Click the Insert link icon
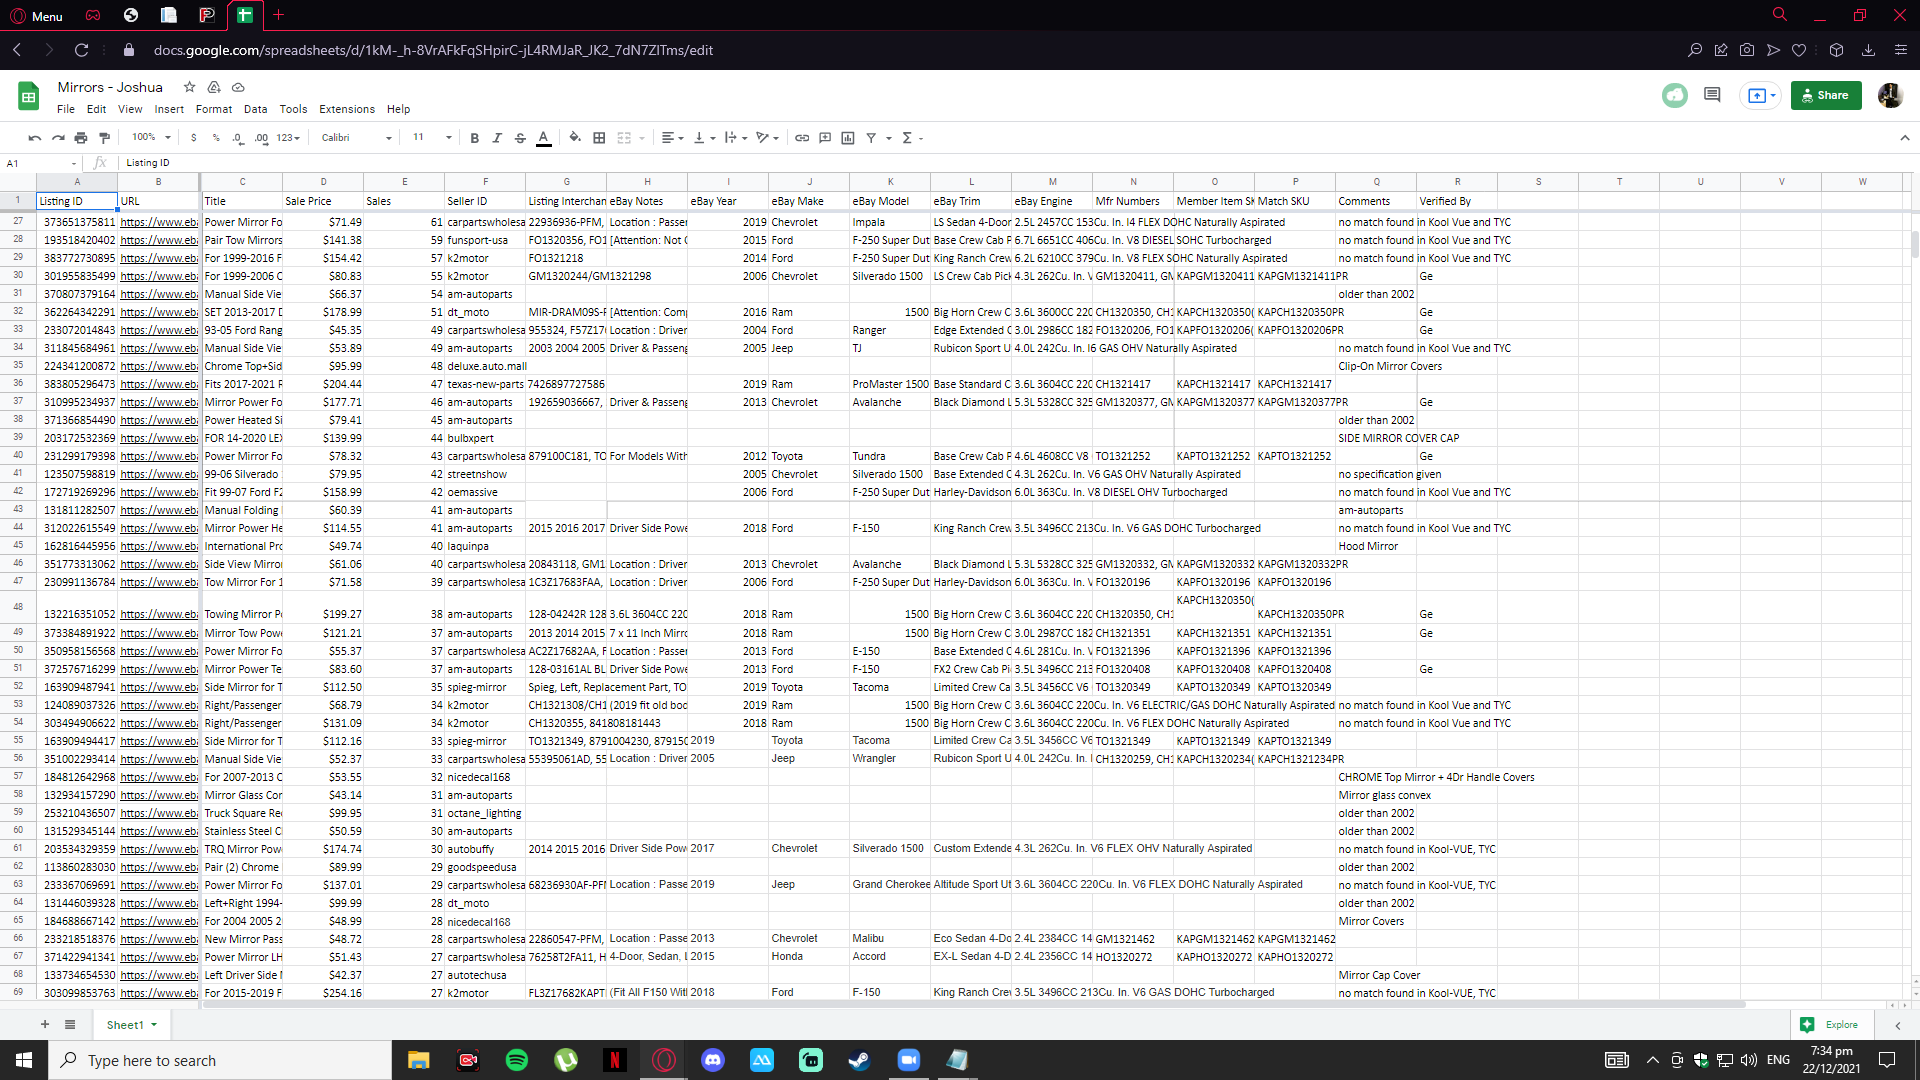1920x1080 pixels. (x=802, y=138)
